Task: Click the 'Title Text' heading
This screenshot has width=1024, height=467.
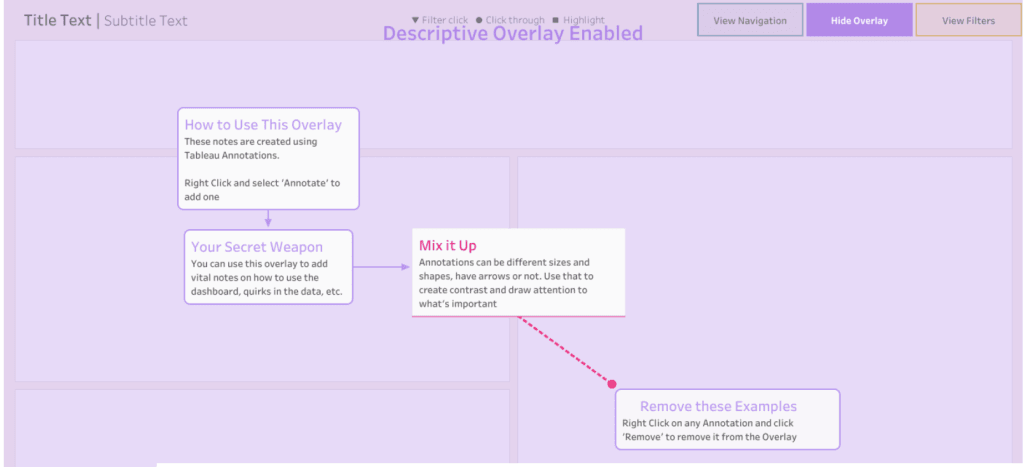Action: [x=57, y=20]
